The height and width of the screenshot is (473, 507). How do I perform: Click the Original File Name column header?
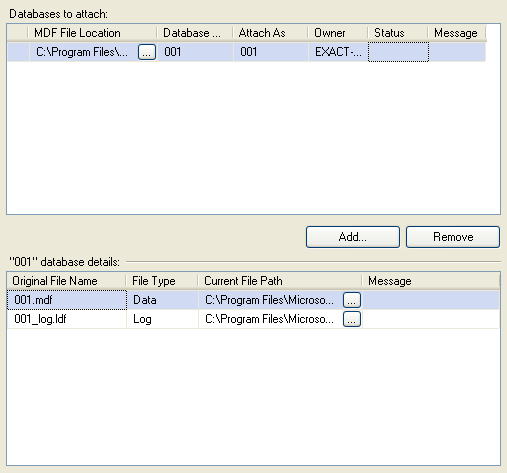[66, 281]
